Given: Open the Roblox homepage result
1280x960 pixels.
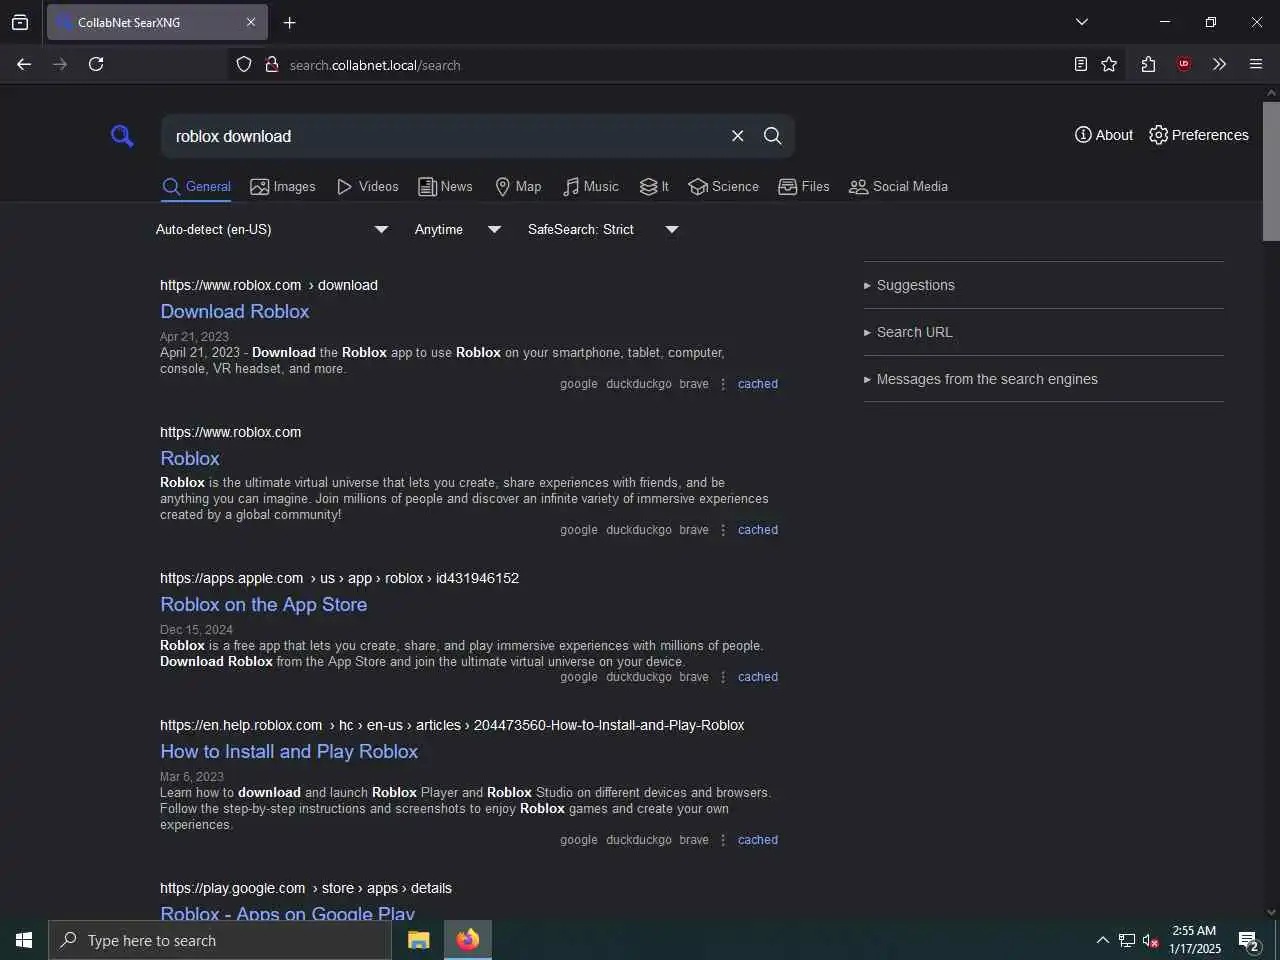Looking at the screenshot, I should click(190, 459).
